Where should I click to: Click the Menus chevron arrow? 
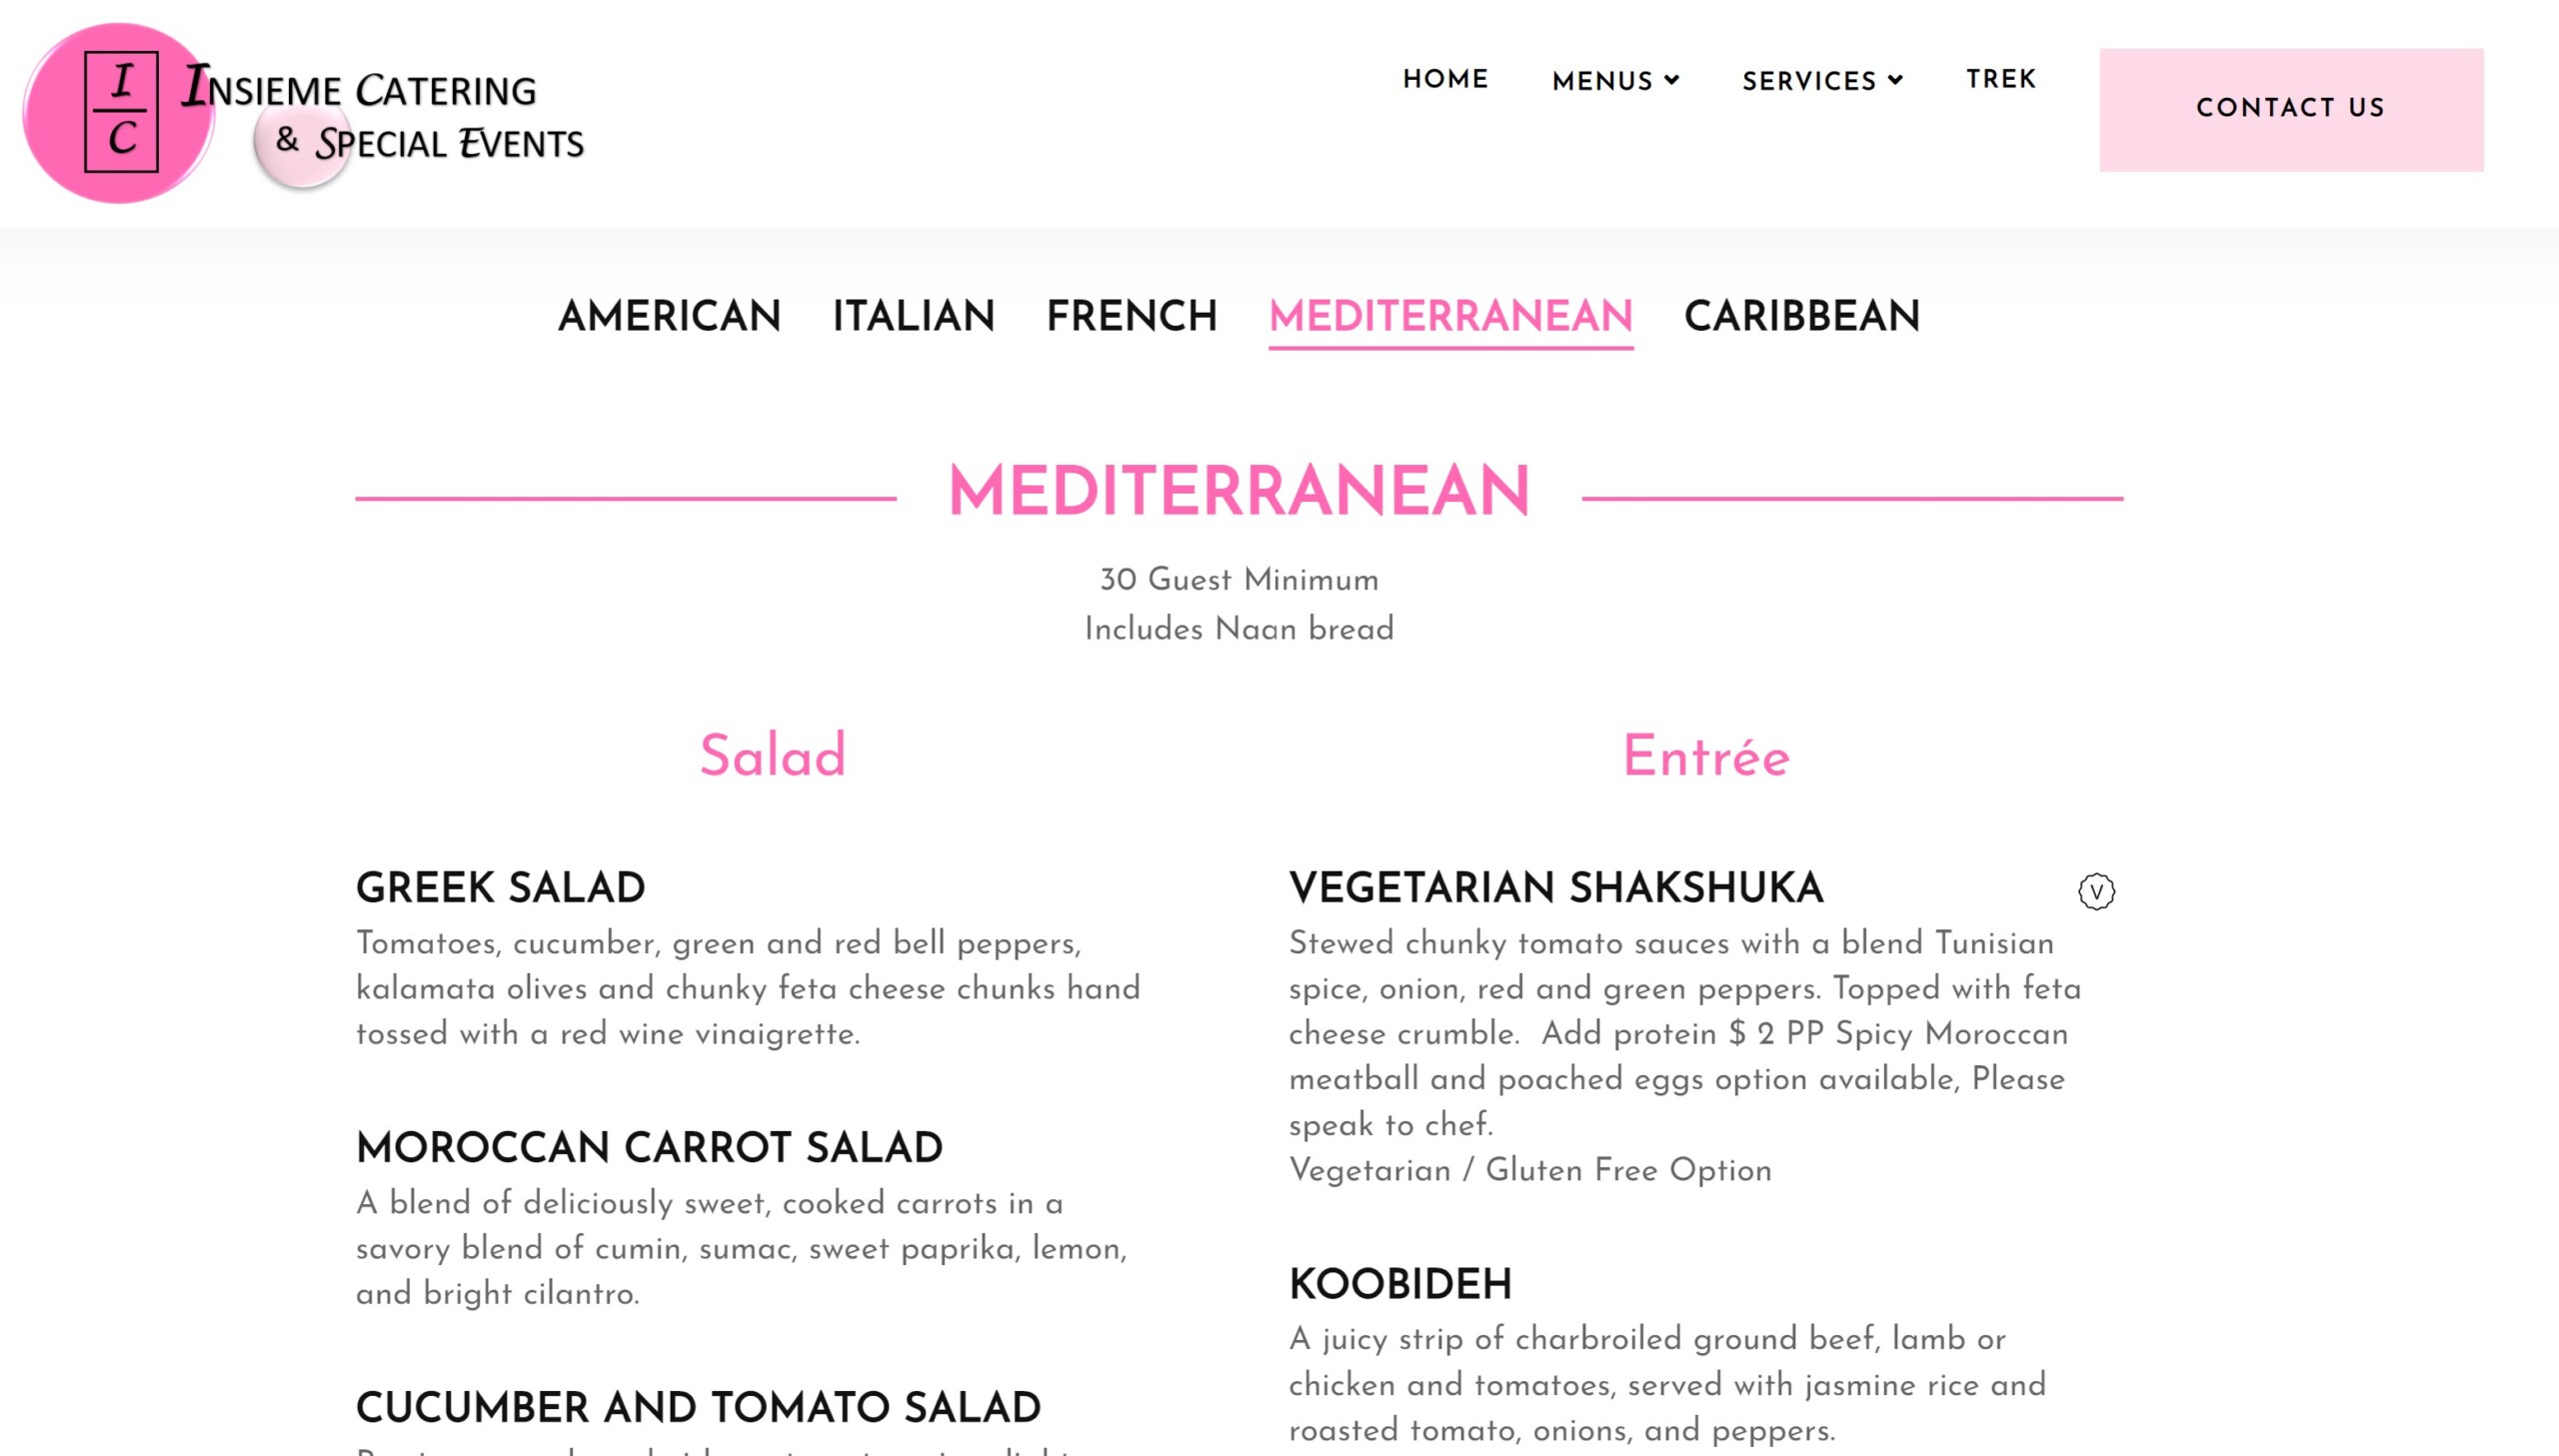coord(1672,80)
